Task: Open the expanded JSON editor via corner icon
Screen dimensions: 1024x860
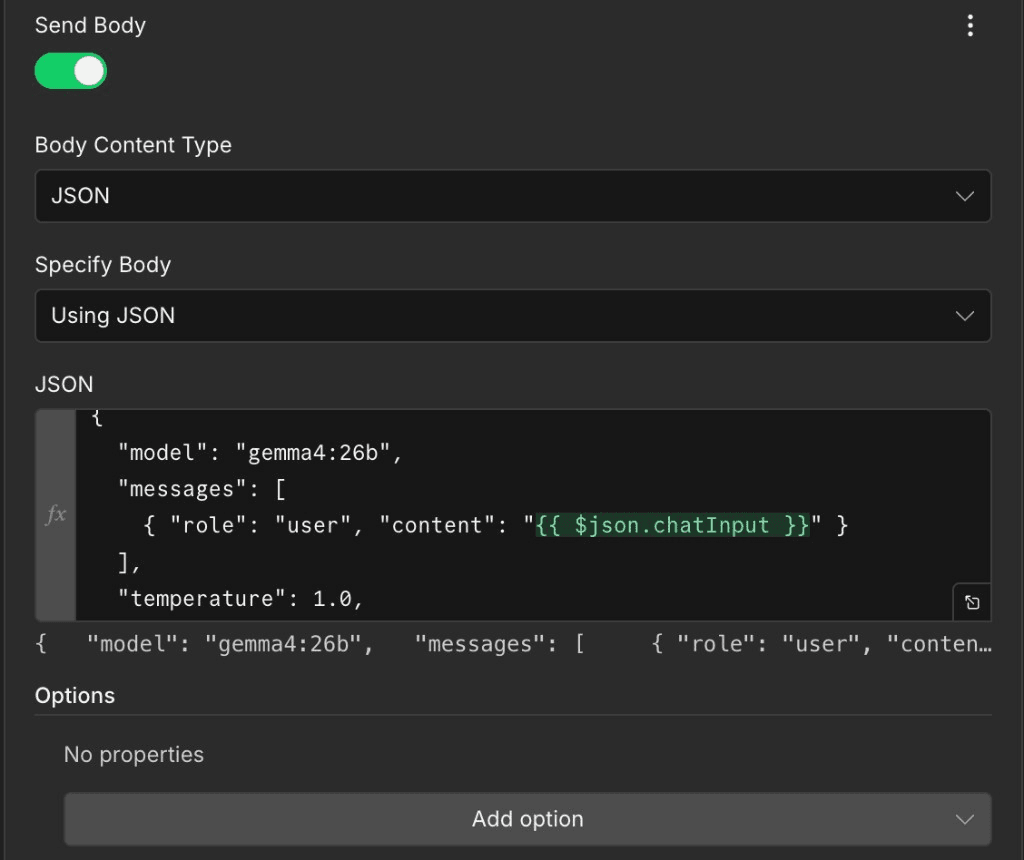Action: 972,602
